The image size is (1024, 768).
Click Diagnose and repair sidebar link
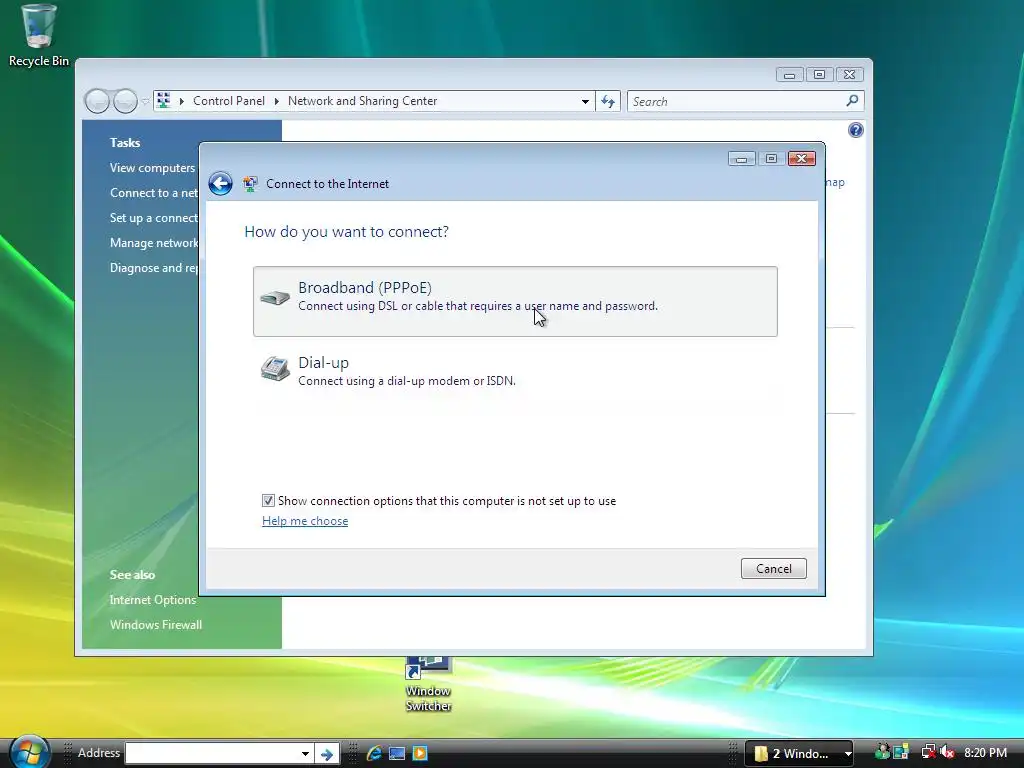(x=153, y=268)
